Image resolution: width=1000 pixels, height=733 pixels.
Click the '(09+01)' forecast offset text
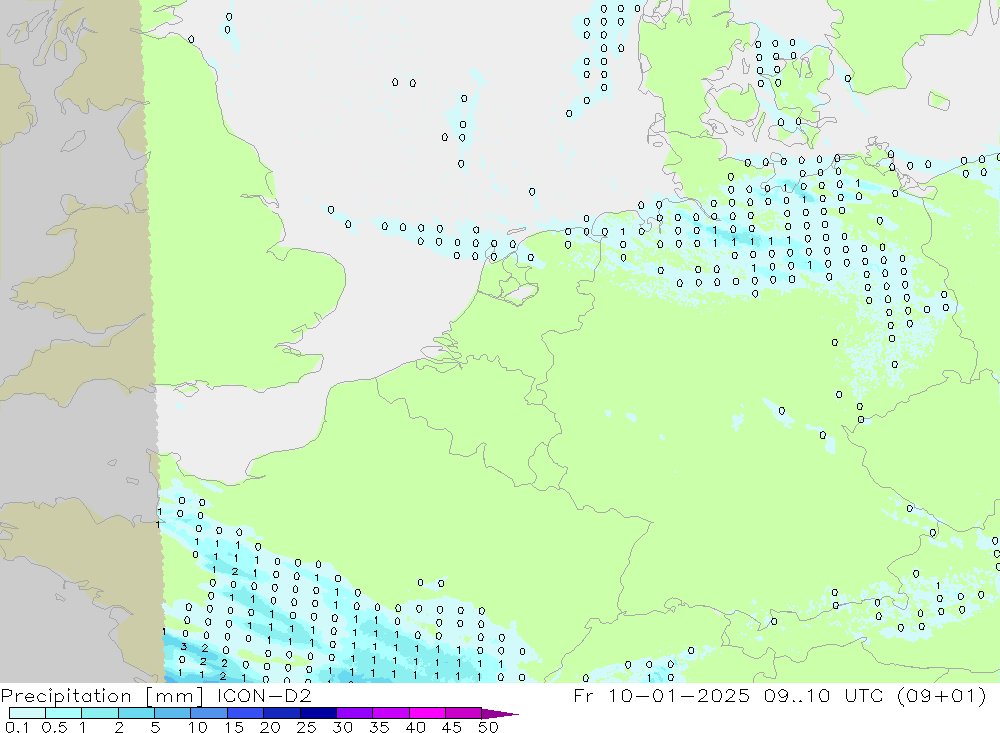click(x=941, y=696)
